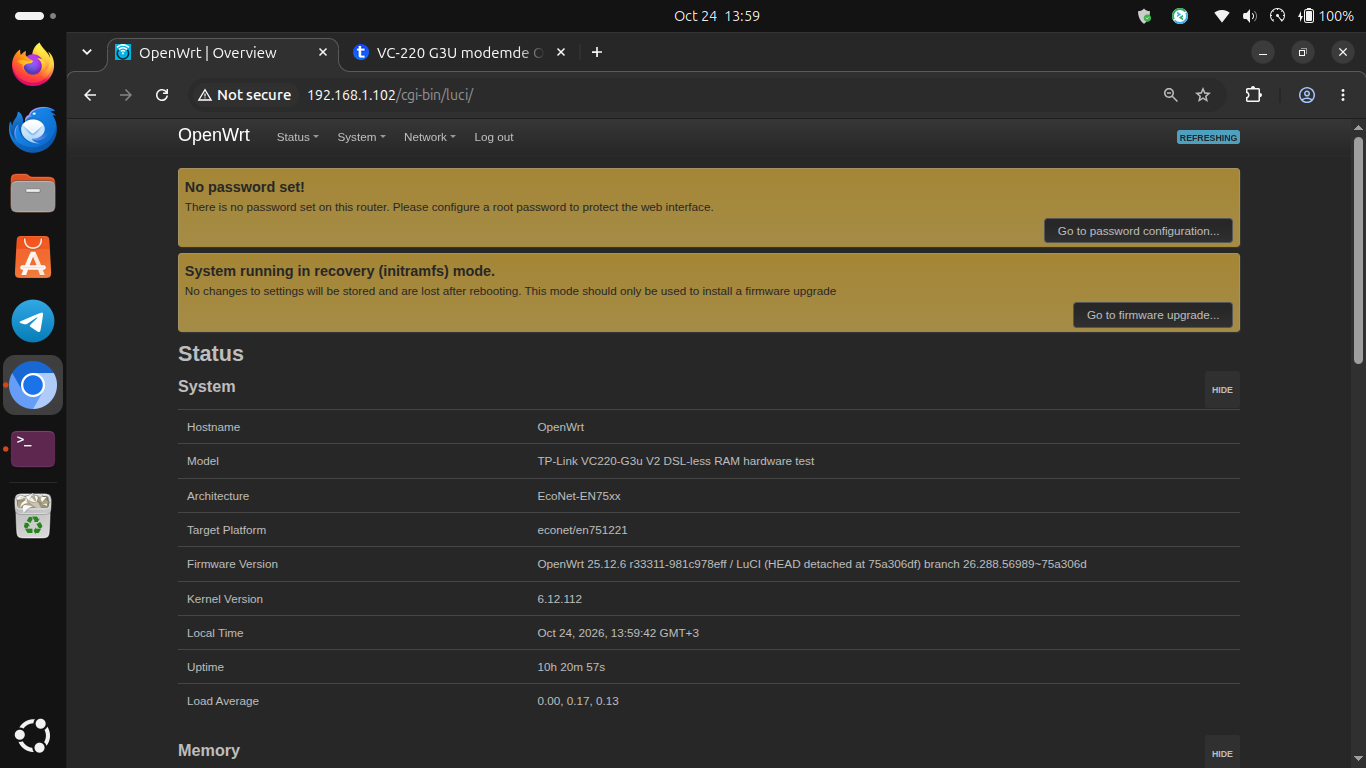Expand the Network menu in OpenWrt
This screenshot has height=768, width=1366.
point(429,137)
